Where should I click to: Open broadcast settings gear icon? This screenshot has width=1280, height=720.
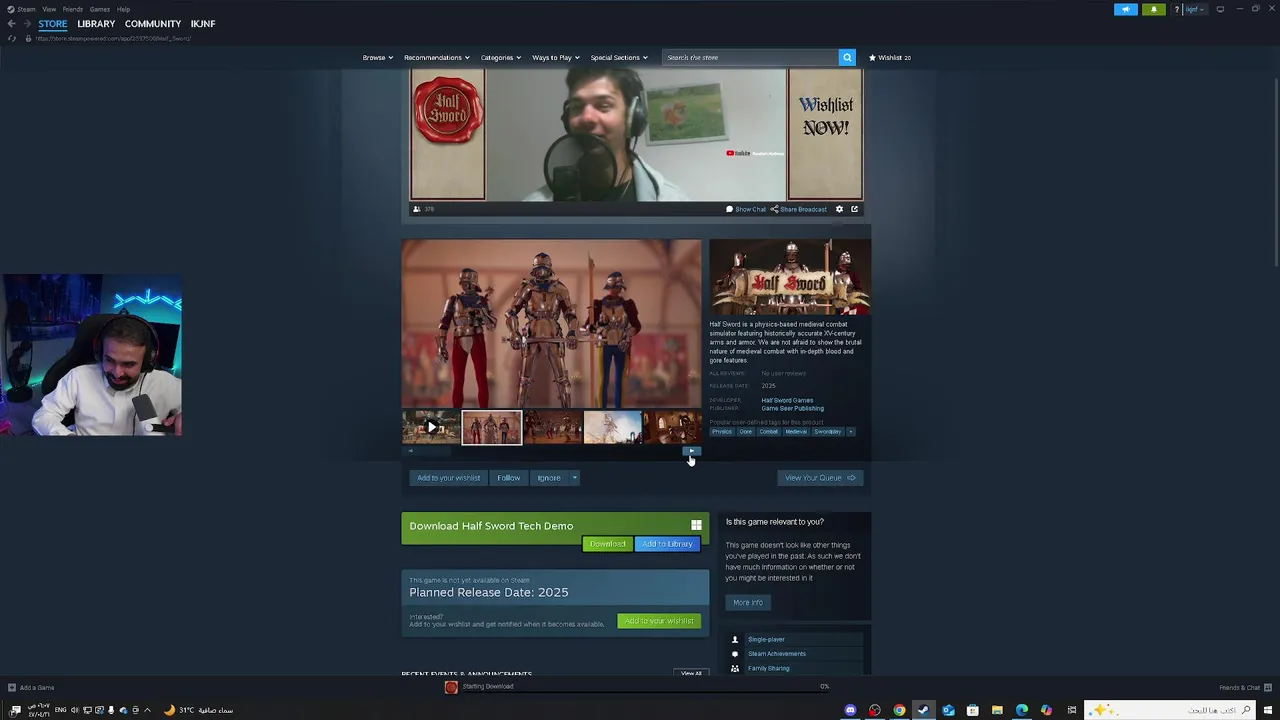[x=839, y=209]
